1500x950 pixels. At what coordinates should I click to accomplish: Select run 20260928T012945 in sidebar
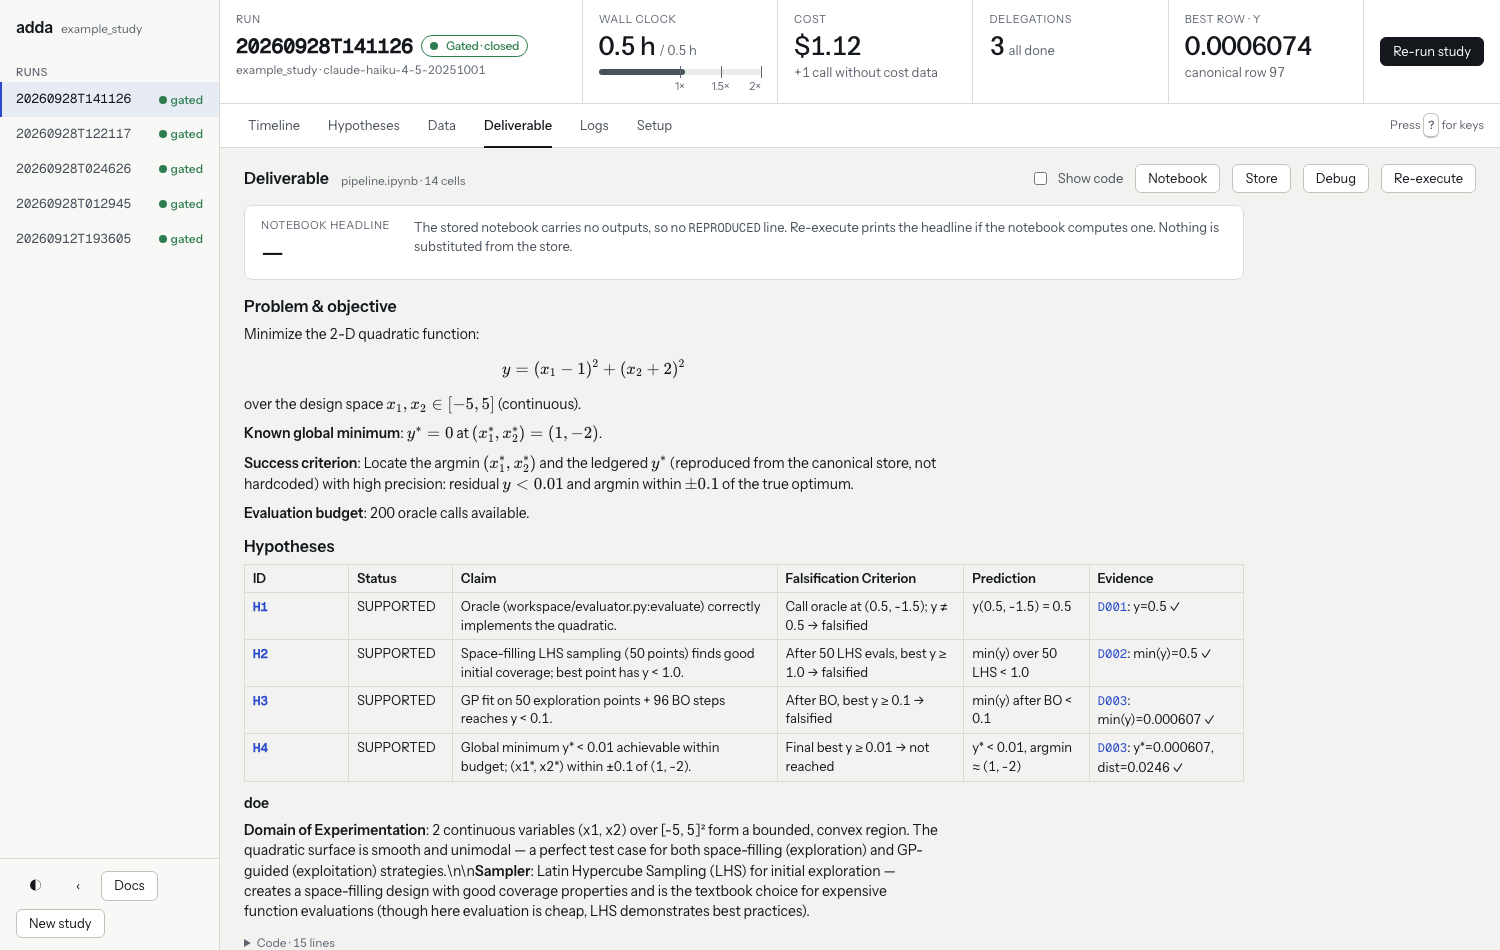click(110, 204)
